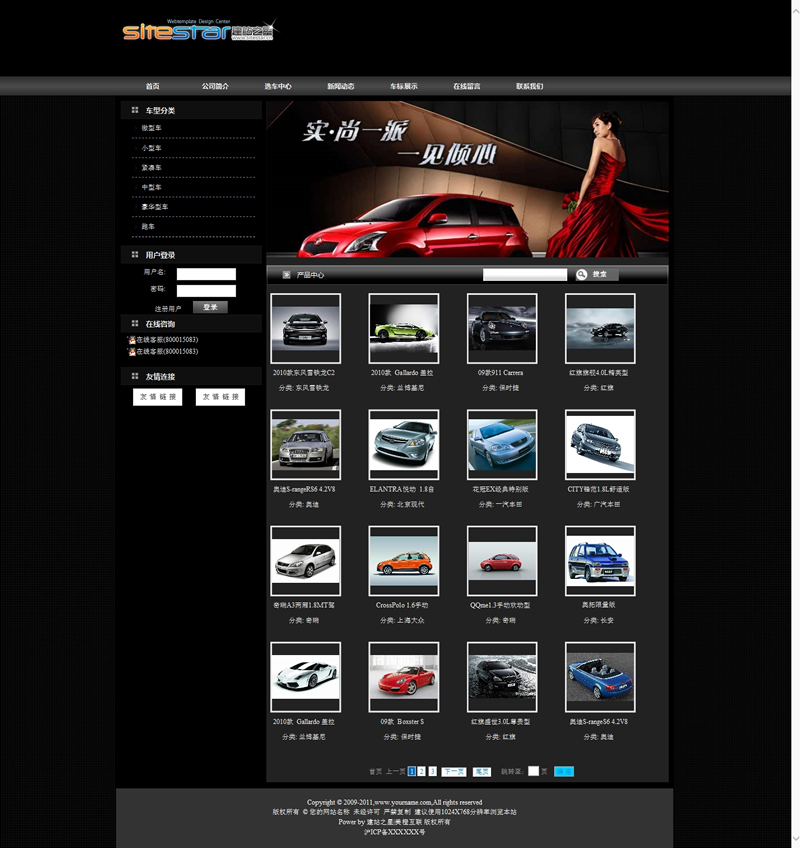
Task: Click the 注册用户 register link
Action: tap(168, 309)
